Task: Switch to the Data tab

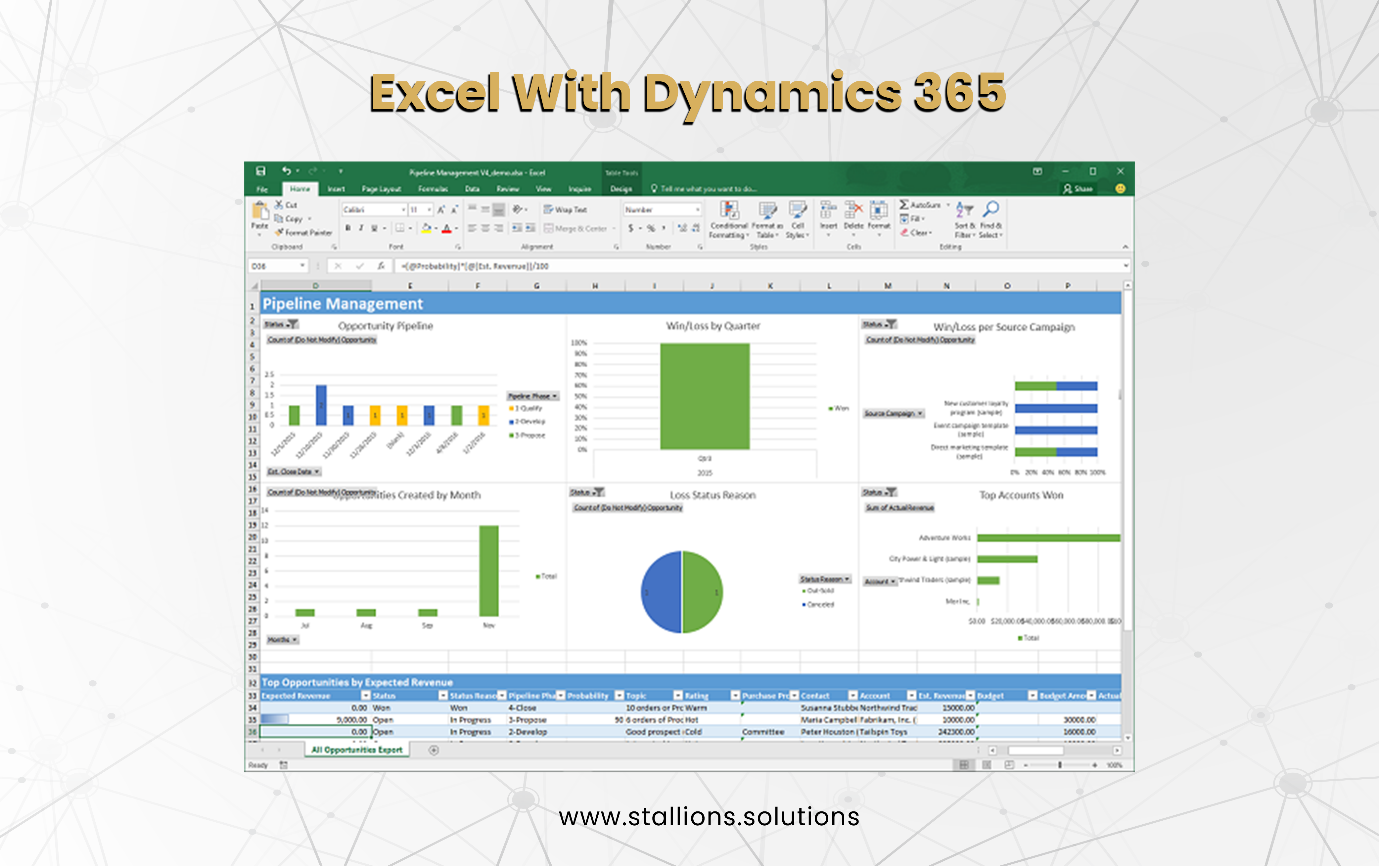Action: (x=472, y=189)
